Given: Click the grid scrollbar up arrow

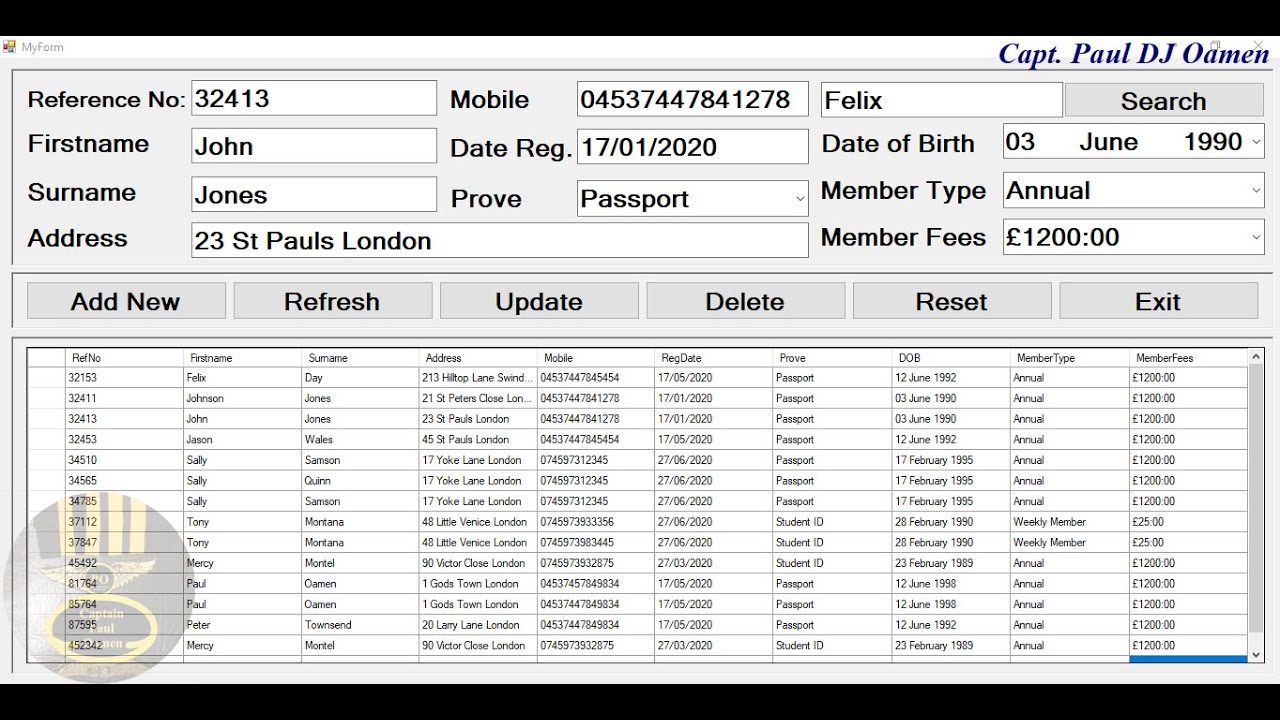Looking at the screenshot, I should tap(1256, 356).
